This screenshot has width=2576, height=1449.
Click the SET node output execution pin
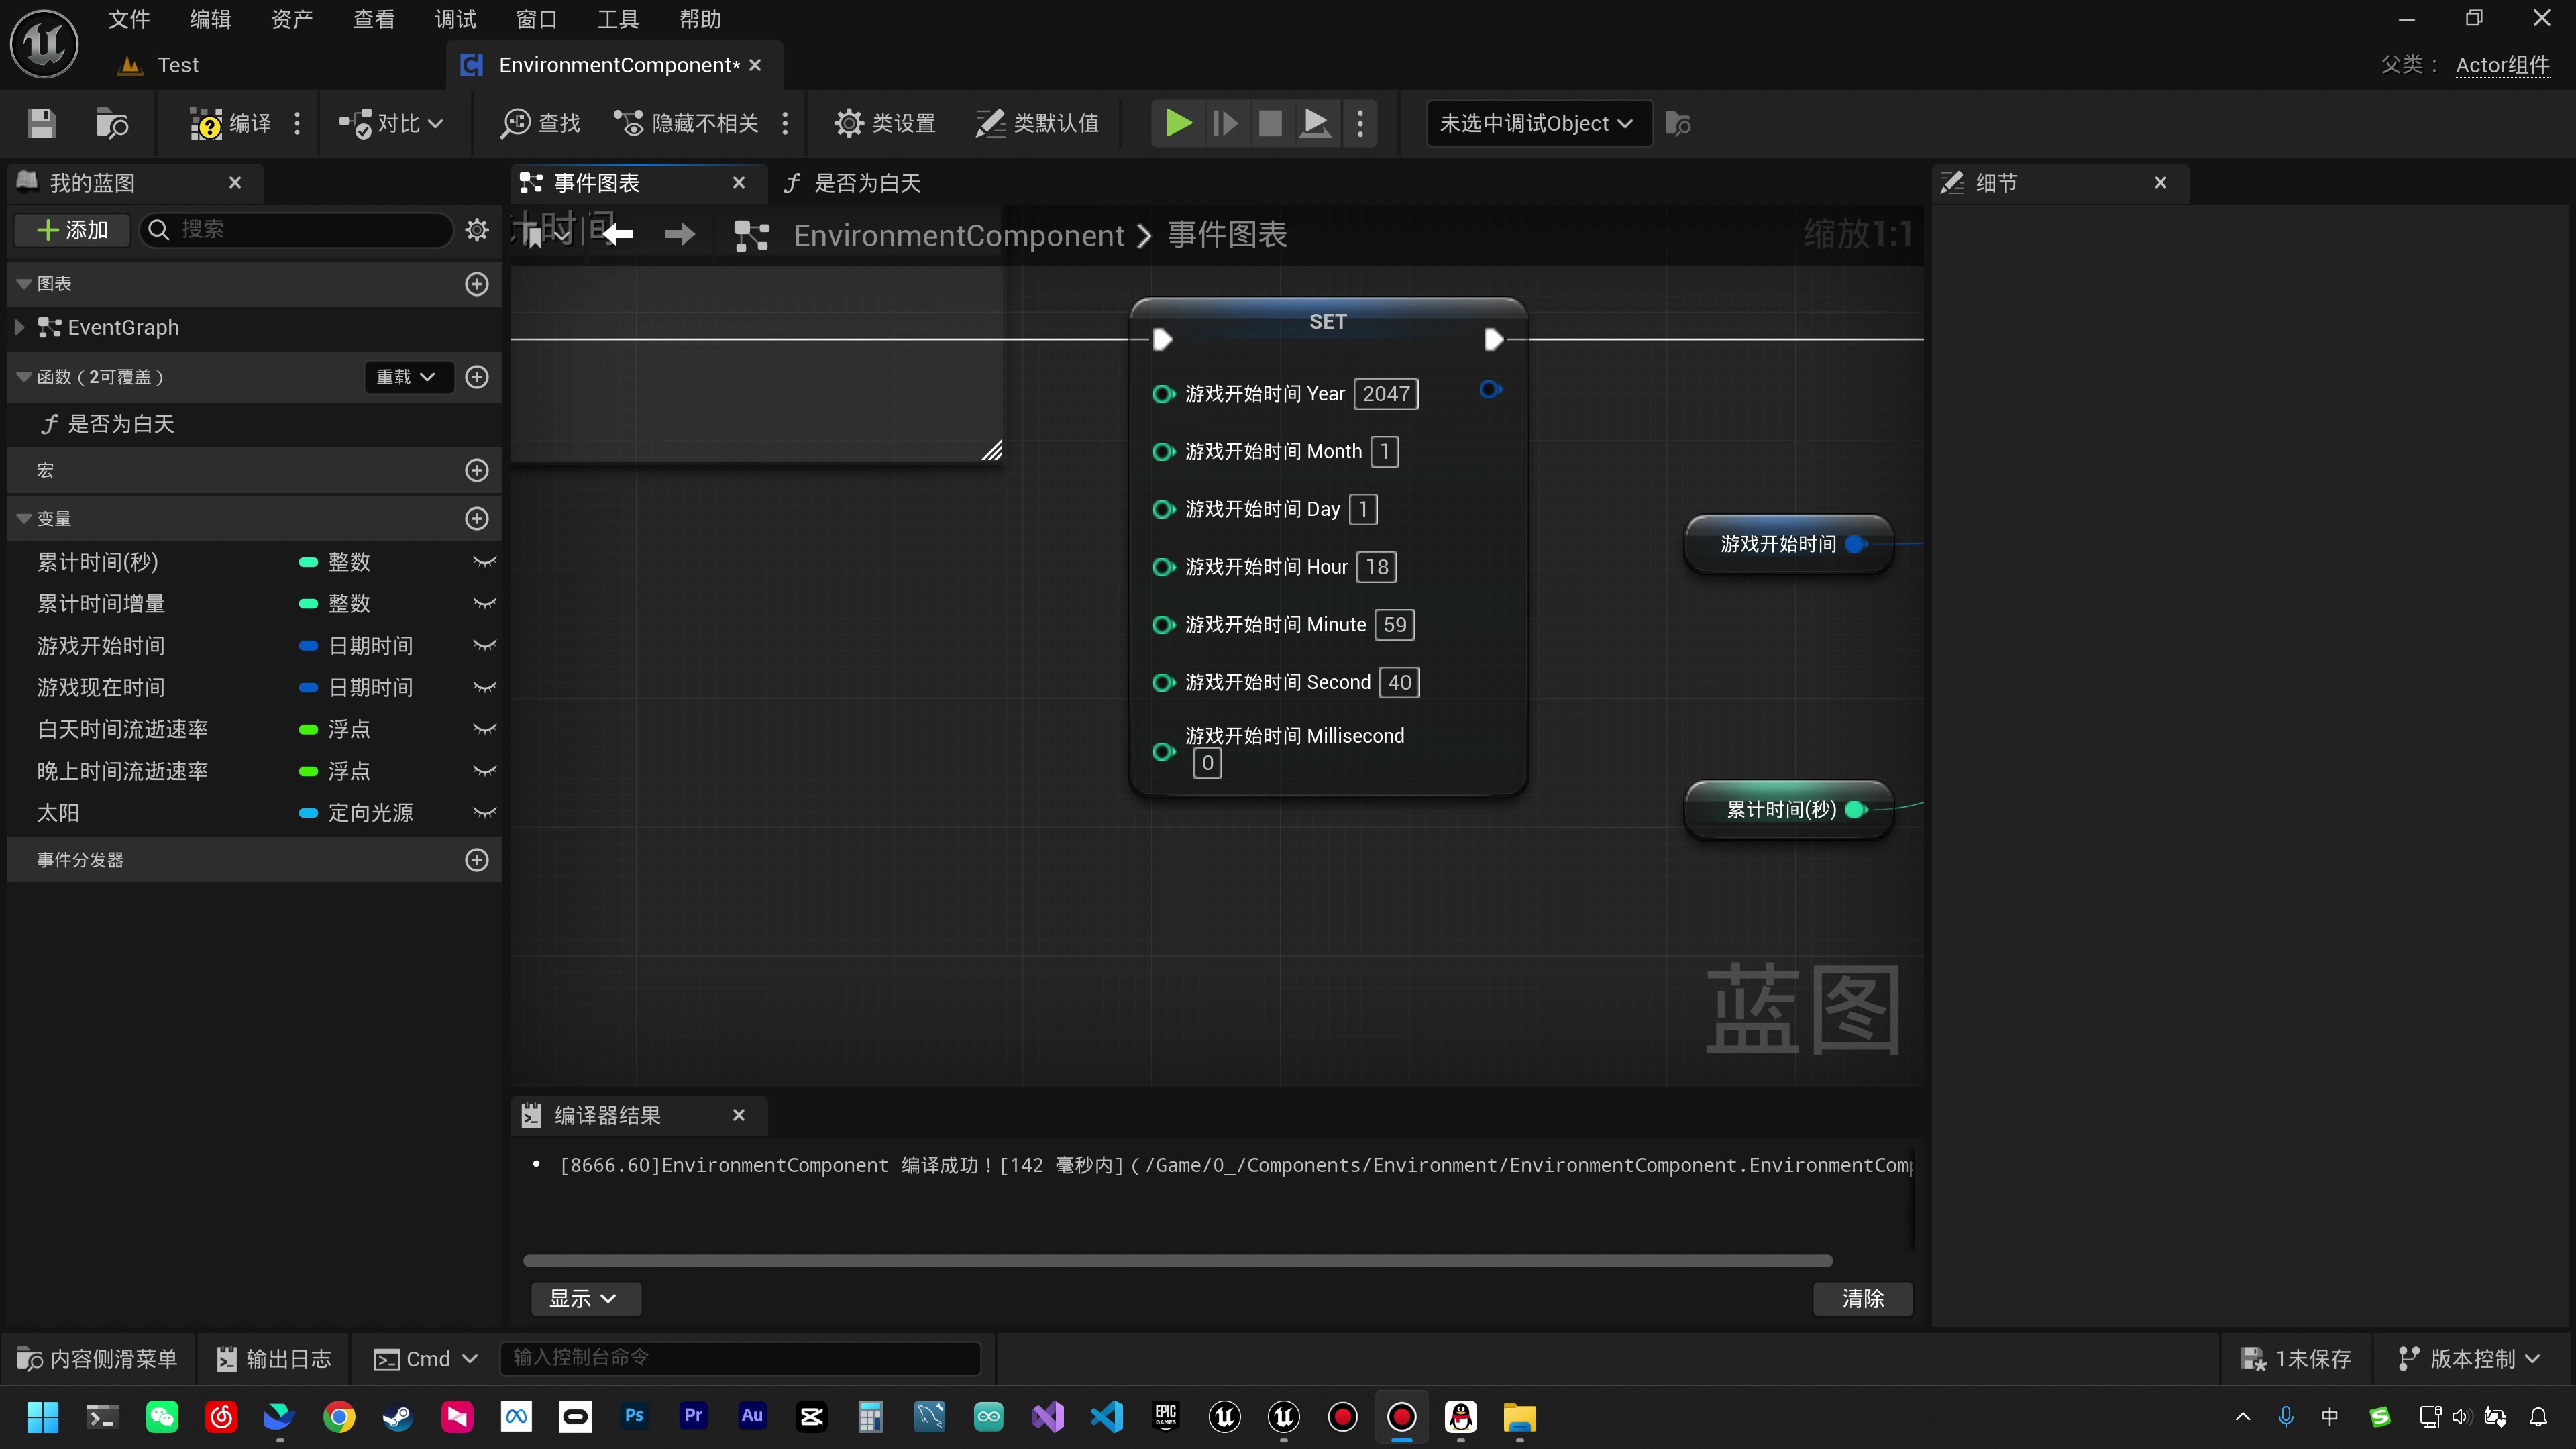pyautogui.click(x=1493, y=340)
